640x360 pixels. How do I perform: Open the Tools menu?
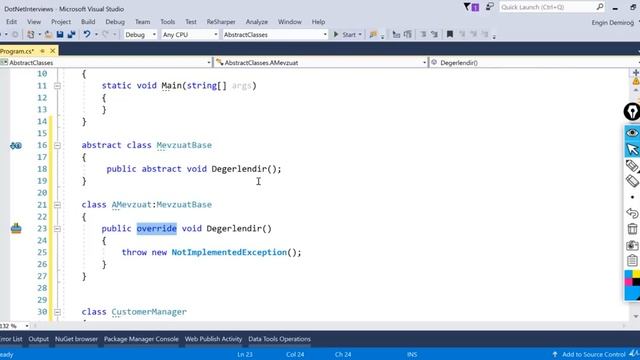tap(167, 22)
